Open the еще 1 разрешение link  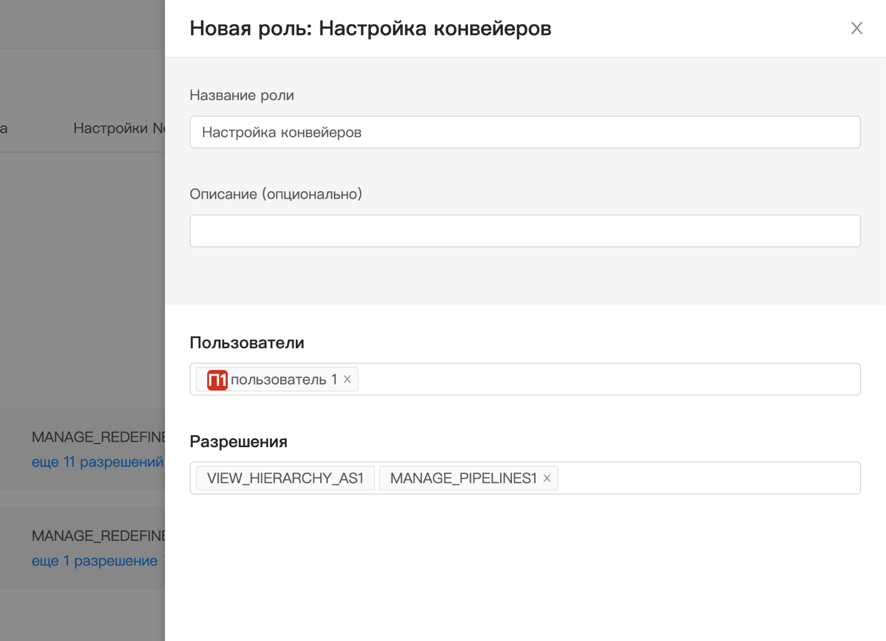[x=94, y=561]
